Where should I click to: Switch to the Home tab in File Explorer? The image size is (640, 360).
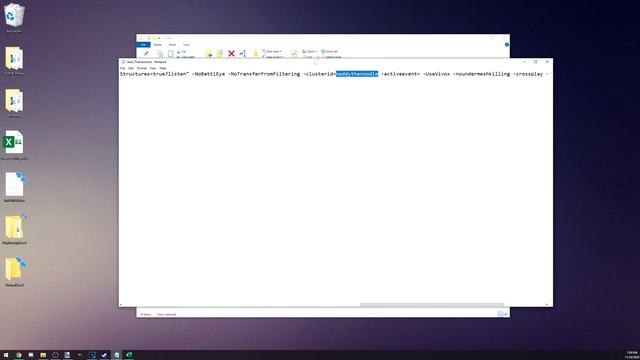158,44
